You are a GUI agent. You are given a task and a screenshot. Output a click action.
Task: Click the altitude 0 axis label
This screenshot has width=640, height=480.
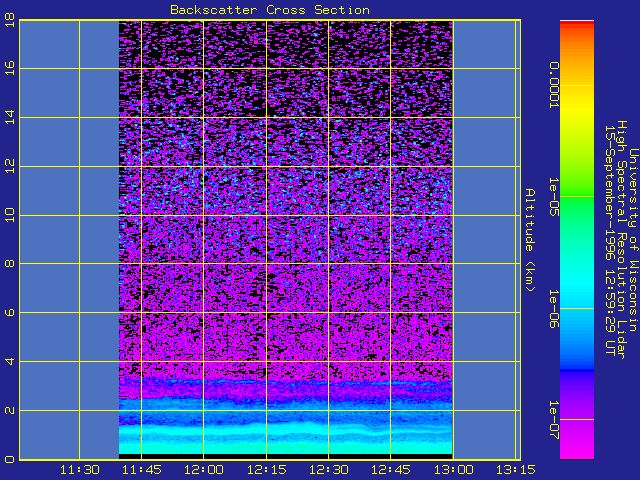[x=10, y=459]
